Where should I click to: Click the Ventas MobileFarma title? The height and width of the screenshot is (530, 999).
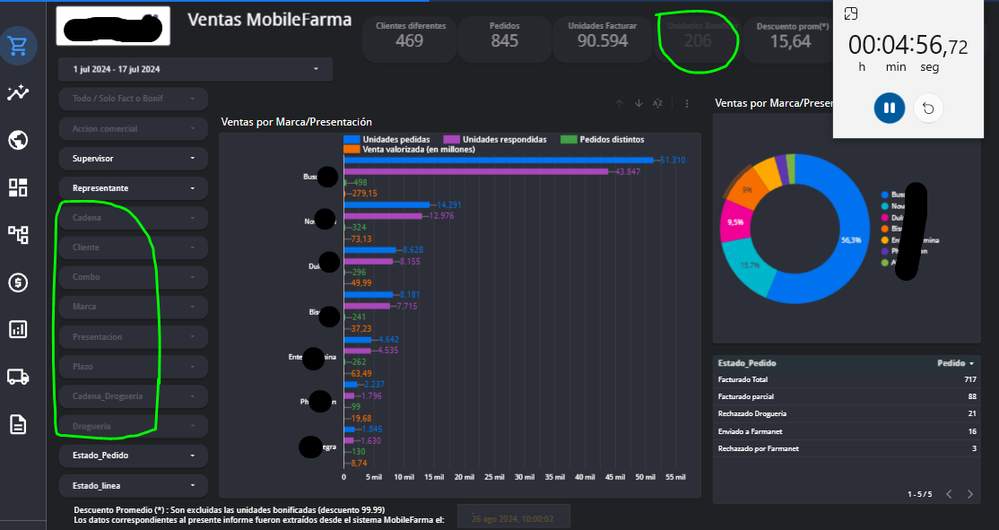point(270,20)
